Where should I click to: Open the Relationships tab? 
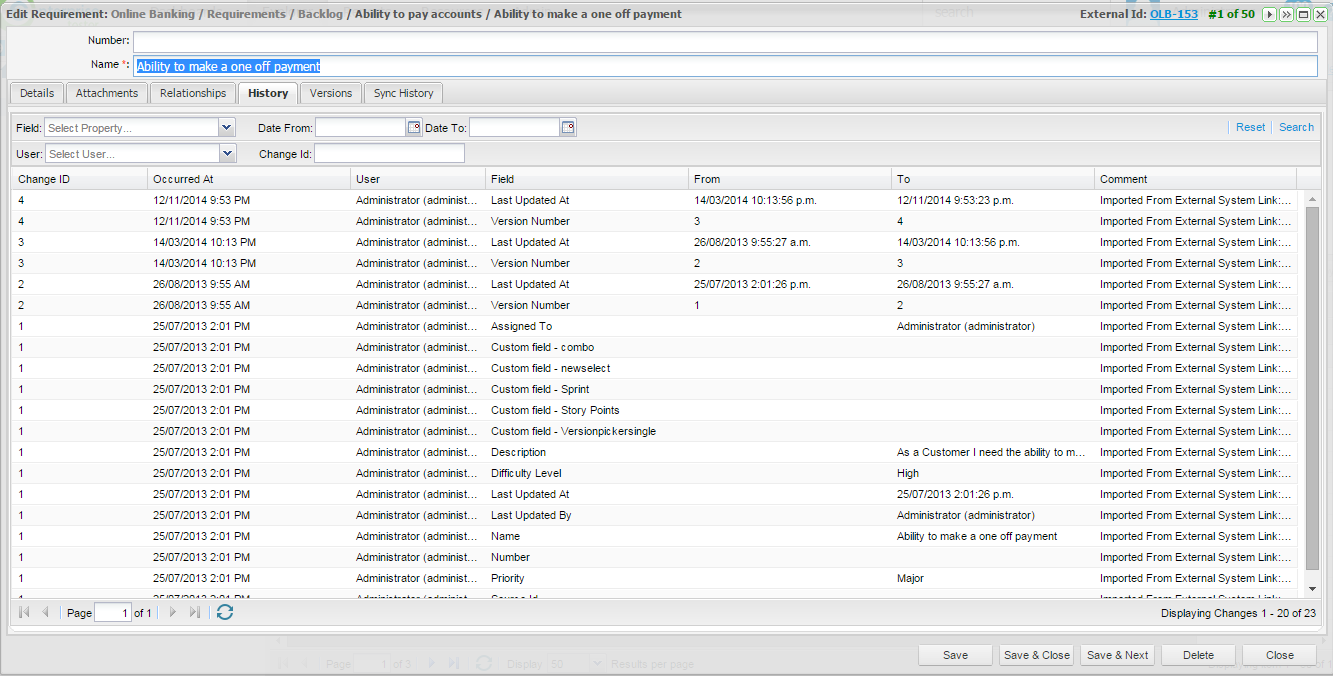coord(193,93)
